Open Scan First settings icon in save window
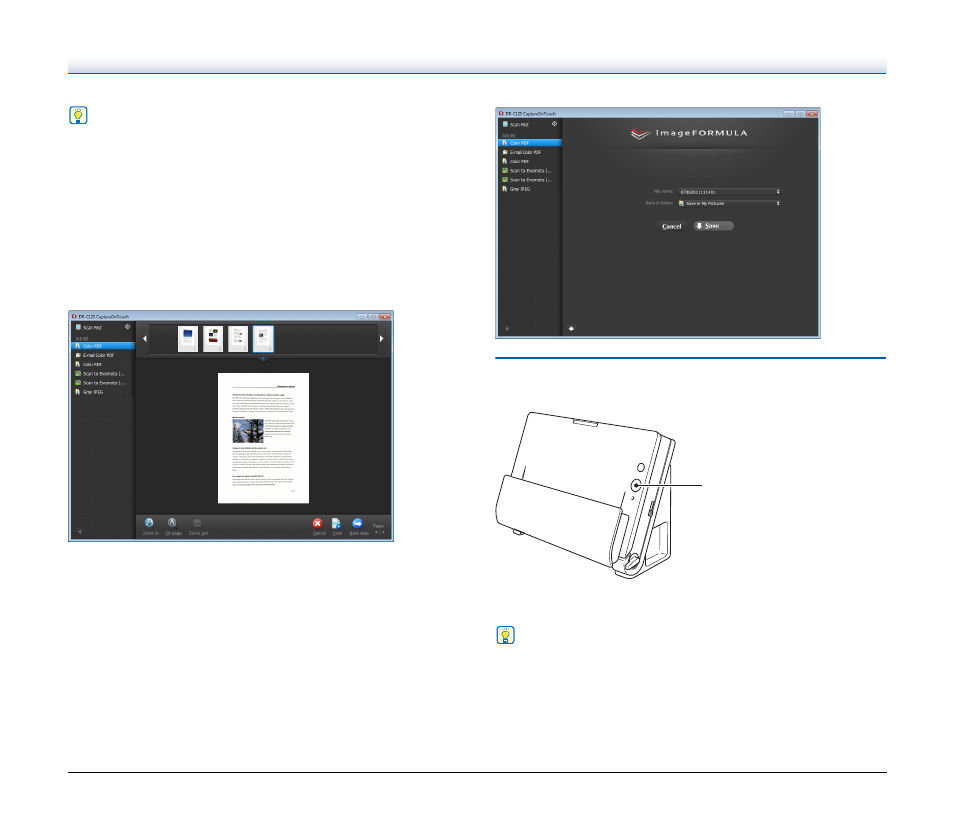 point(554,124)
